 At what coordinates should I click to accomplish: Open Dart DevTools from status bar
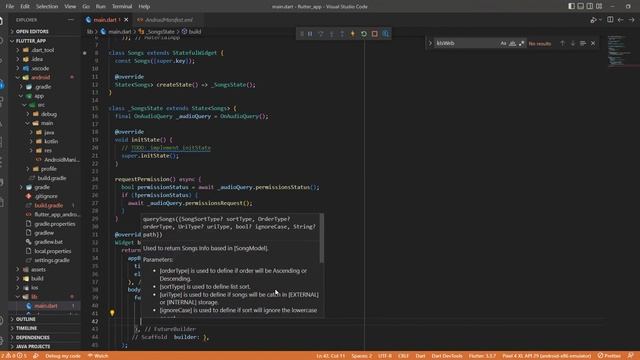tap(447, 356)
